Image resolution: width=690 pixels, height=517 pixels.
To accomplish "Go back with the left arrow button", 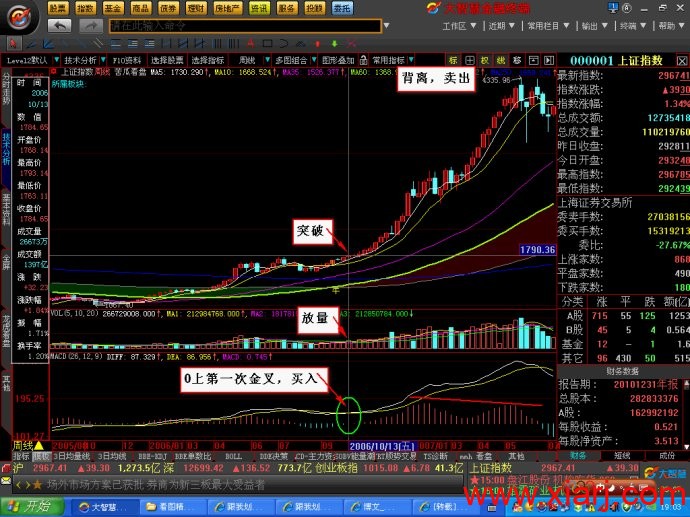I will pyautogui.click(x=59, y=26).
